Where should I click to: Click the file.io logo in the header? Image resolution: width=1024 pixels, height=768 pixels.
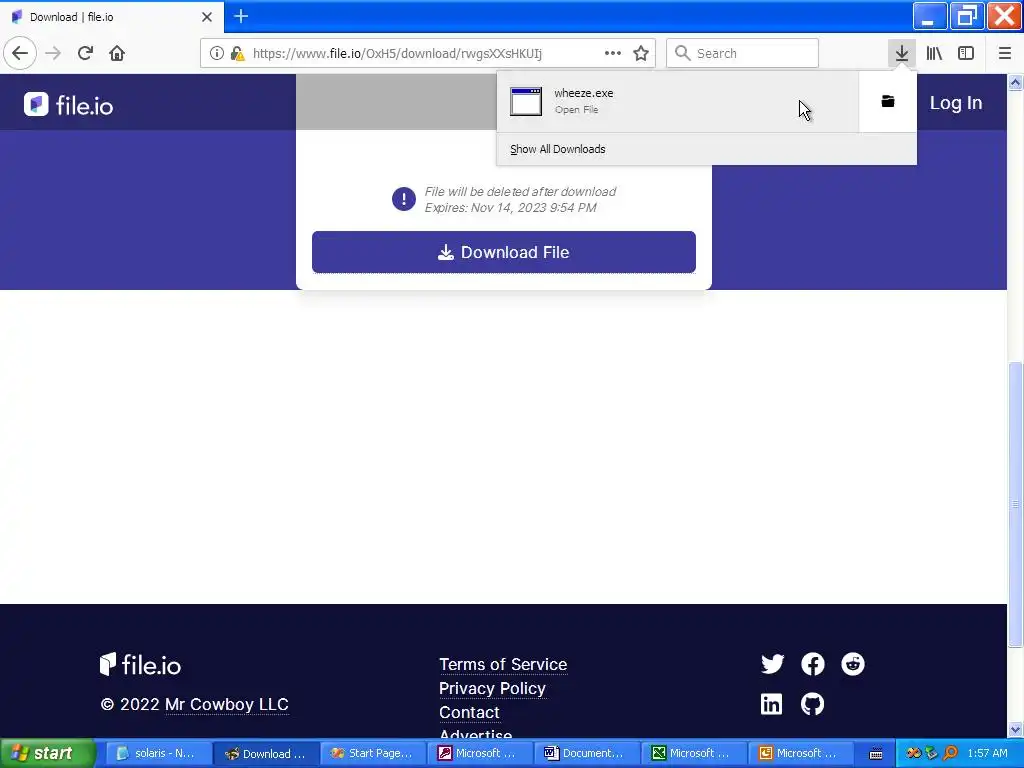[x=69, y=104]
